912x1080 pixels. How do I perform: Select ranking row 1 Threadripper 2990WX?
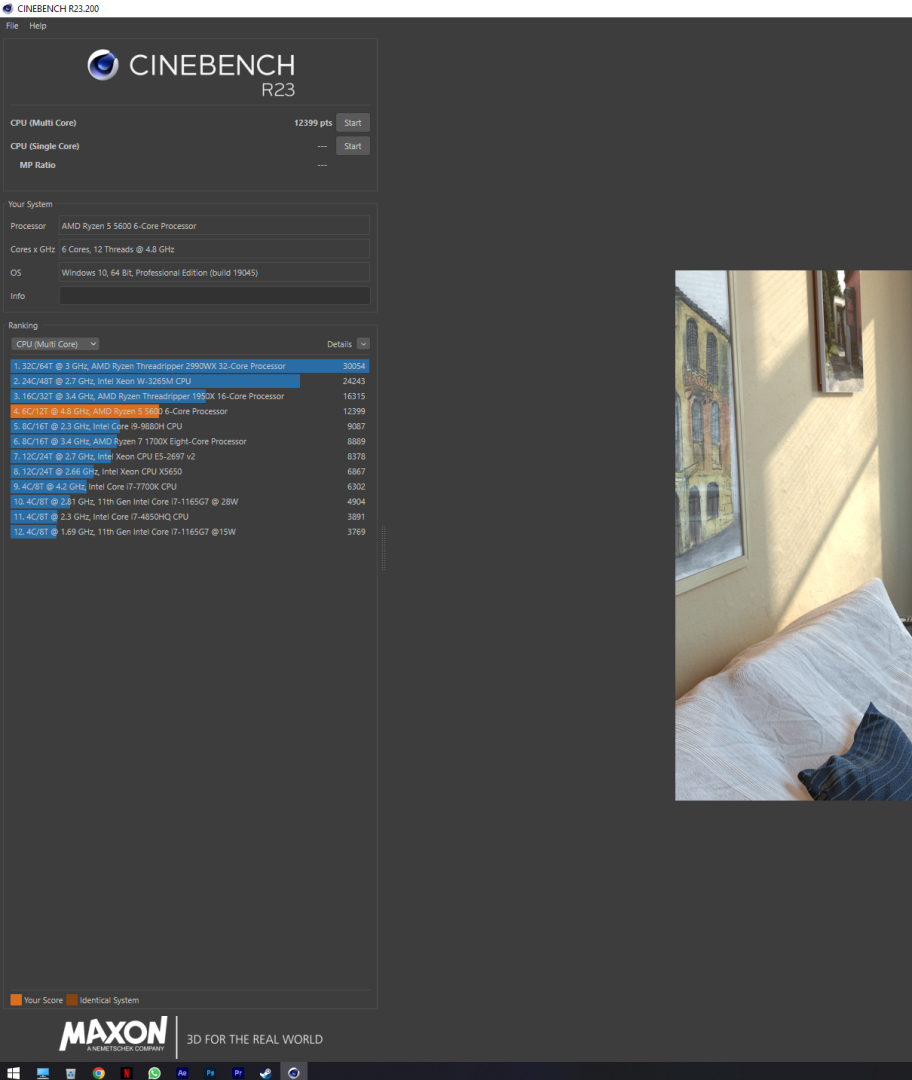[189, 366]
